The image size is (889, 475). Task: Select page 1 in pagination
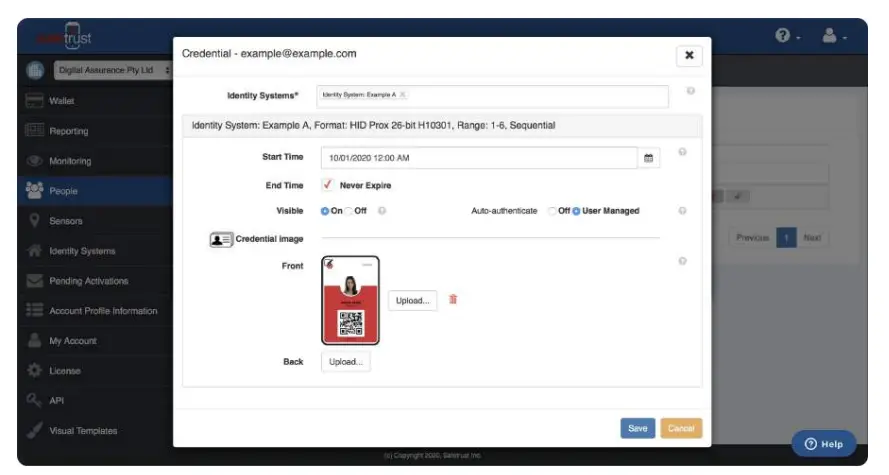coord(786,238)
